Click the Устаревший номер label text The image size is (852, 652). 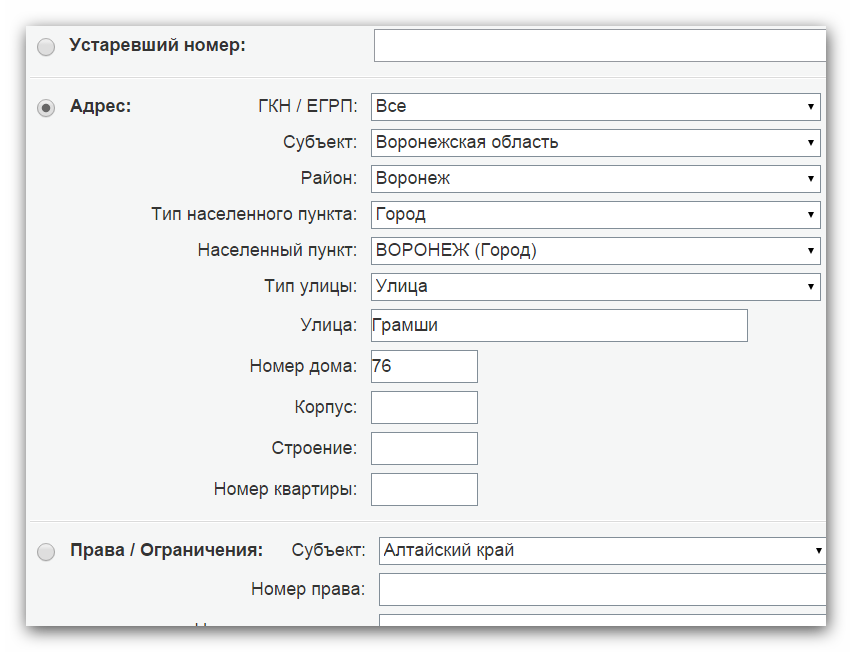click(157, 45)
